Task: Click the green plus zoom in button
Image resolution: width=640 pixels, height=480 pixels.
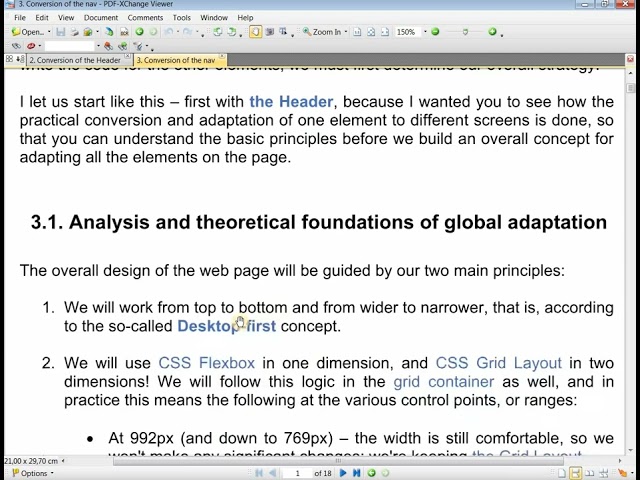Action: click(492, 32)
